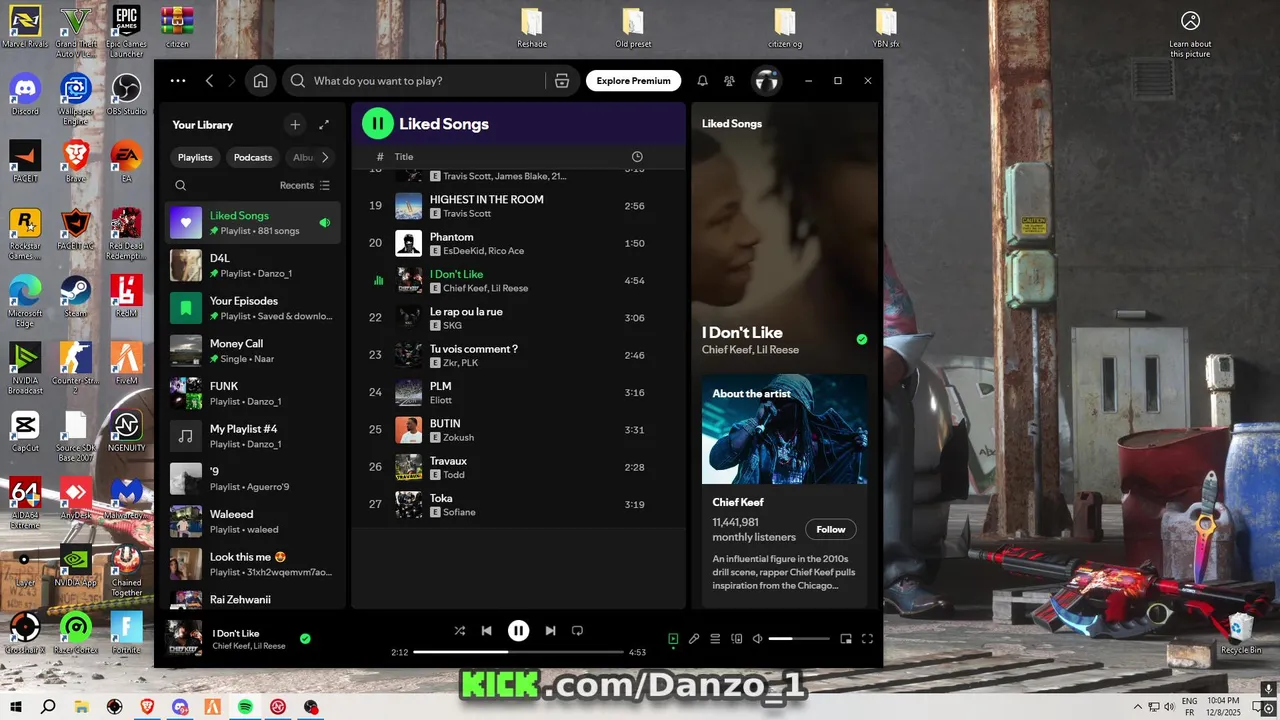This screenshot has height=720, width=1280.
Task: Seek on the song progress bar
Action: tap(518, 652)
